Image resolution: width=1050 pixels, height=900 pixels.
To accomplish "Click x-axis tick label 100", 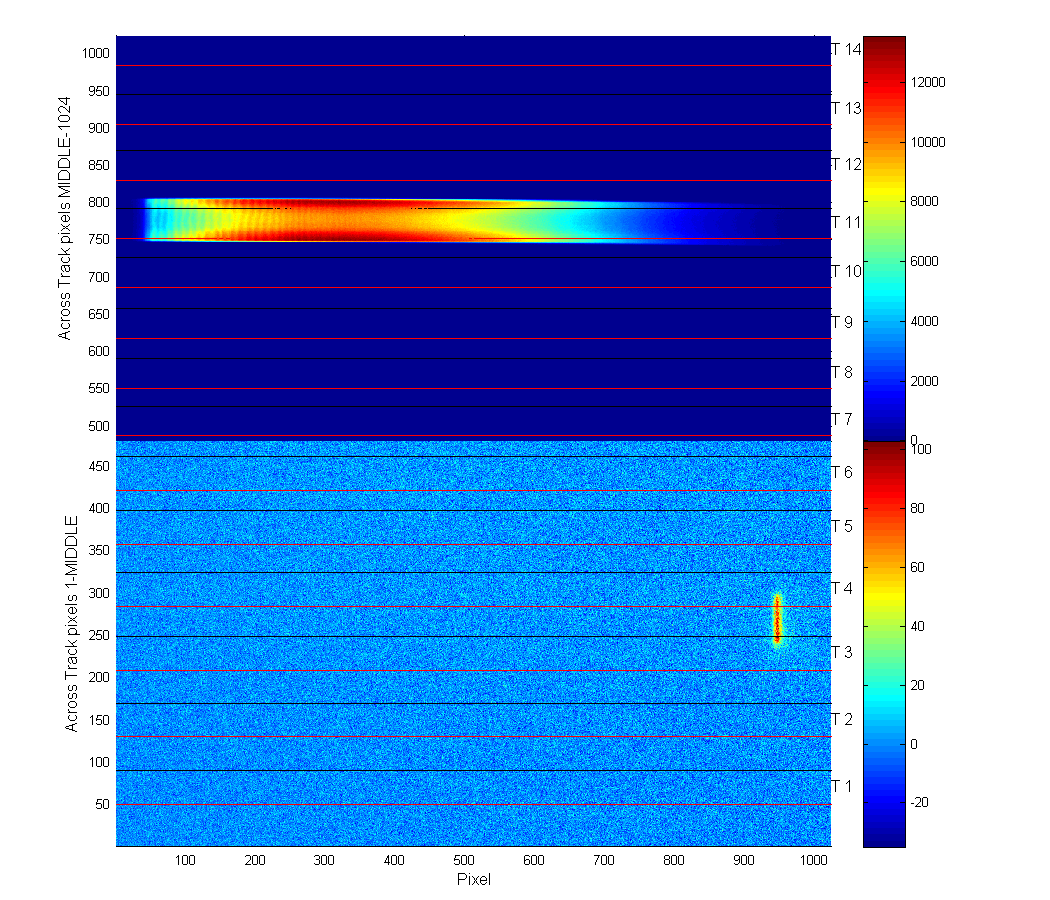I will coord(185,860).
